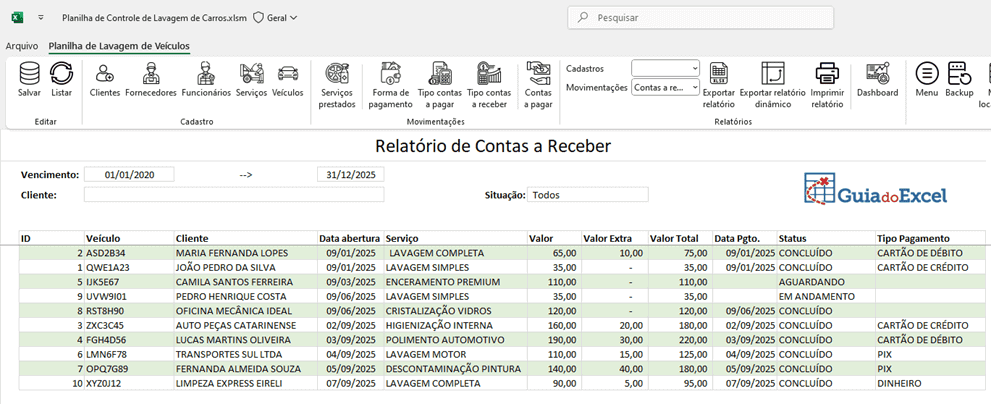Image resolution: width=991 pixels, height=404 pixels.
Task: Click Exportar relatório dinâmico icon
Action: [x=773, y=73]
